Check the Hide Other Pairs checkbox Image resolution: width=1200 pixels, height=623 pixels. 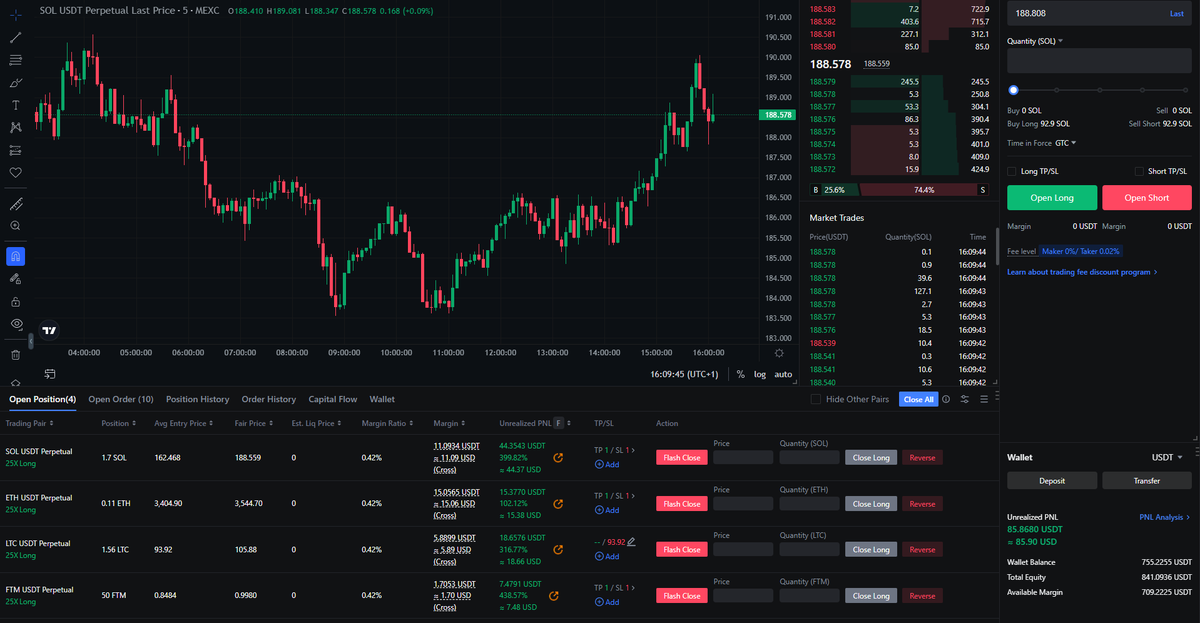click(x=816, y=399)
